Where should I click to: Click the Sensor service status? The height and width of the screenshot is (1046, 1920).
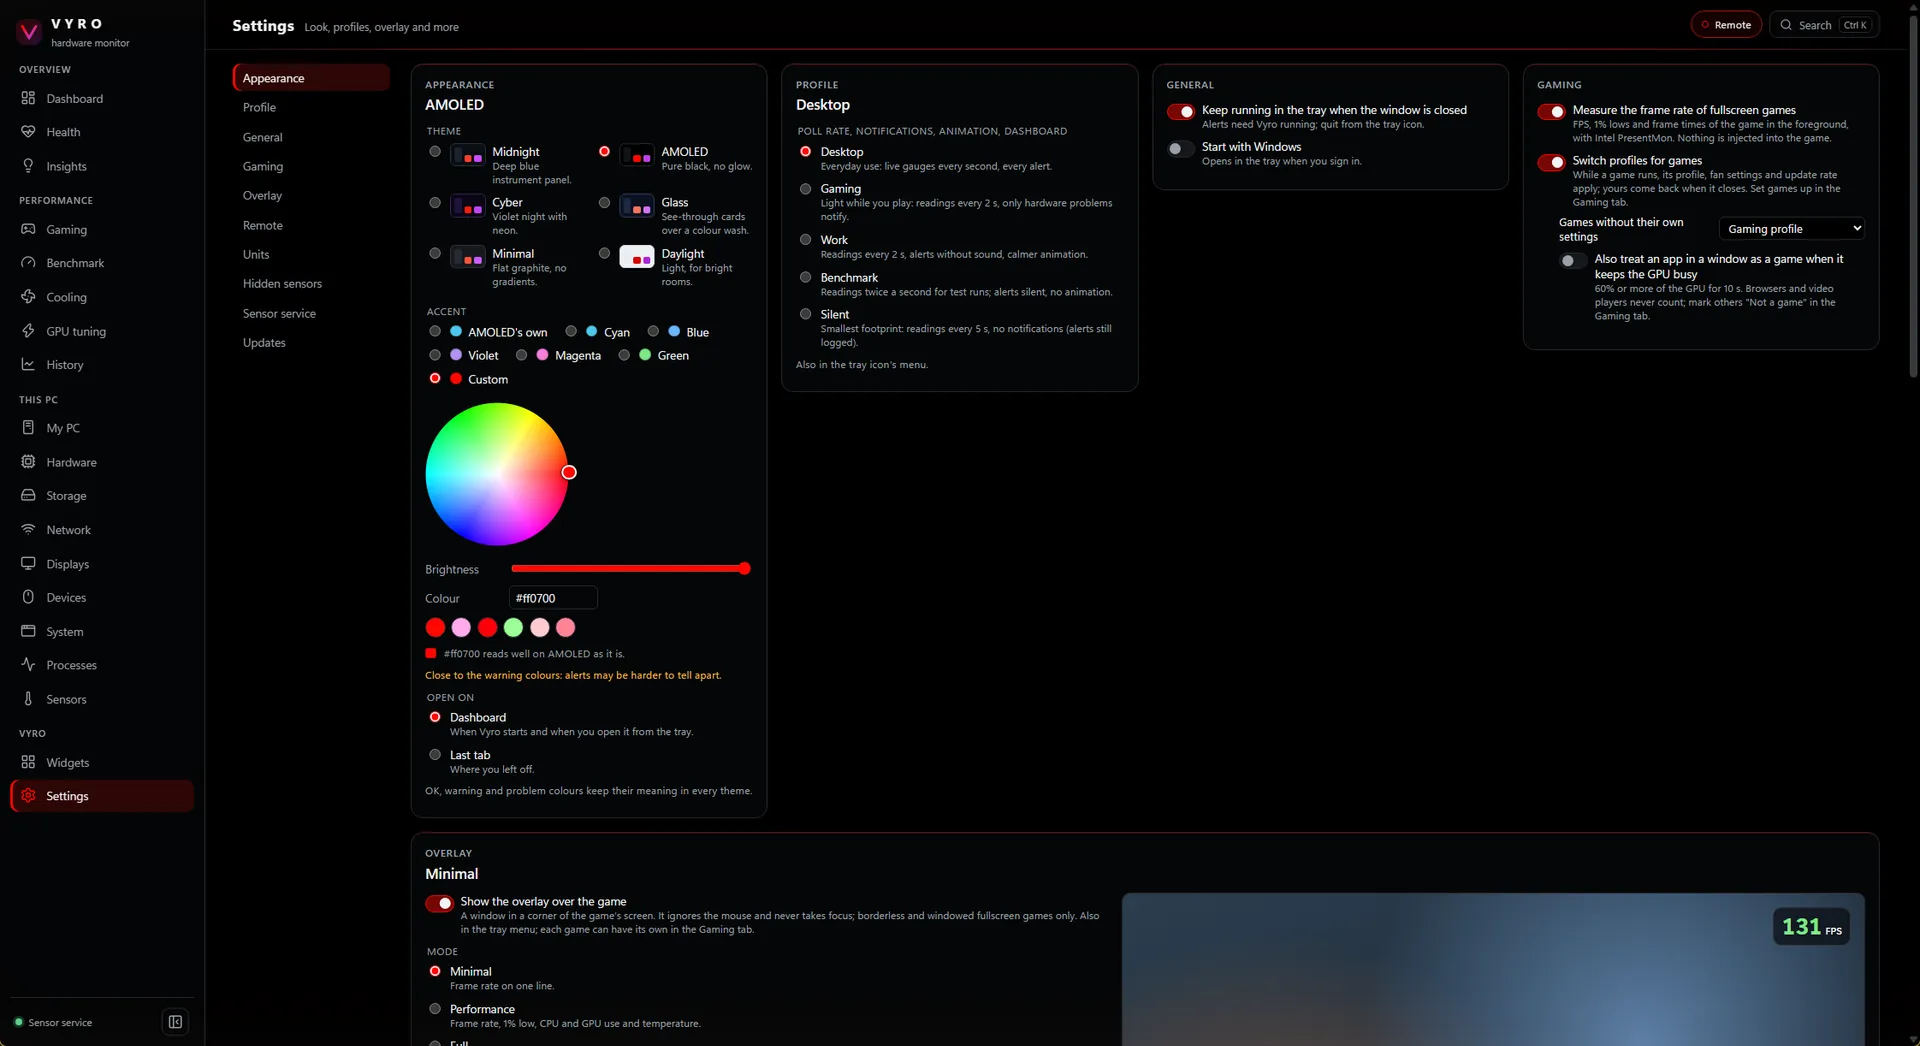[x=53, y=1022]
